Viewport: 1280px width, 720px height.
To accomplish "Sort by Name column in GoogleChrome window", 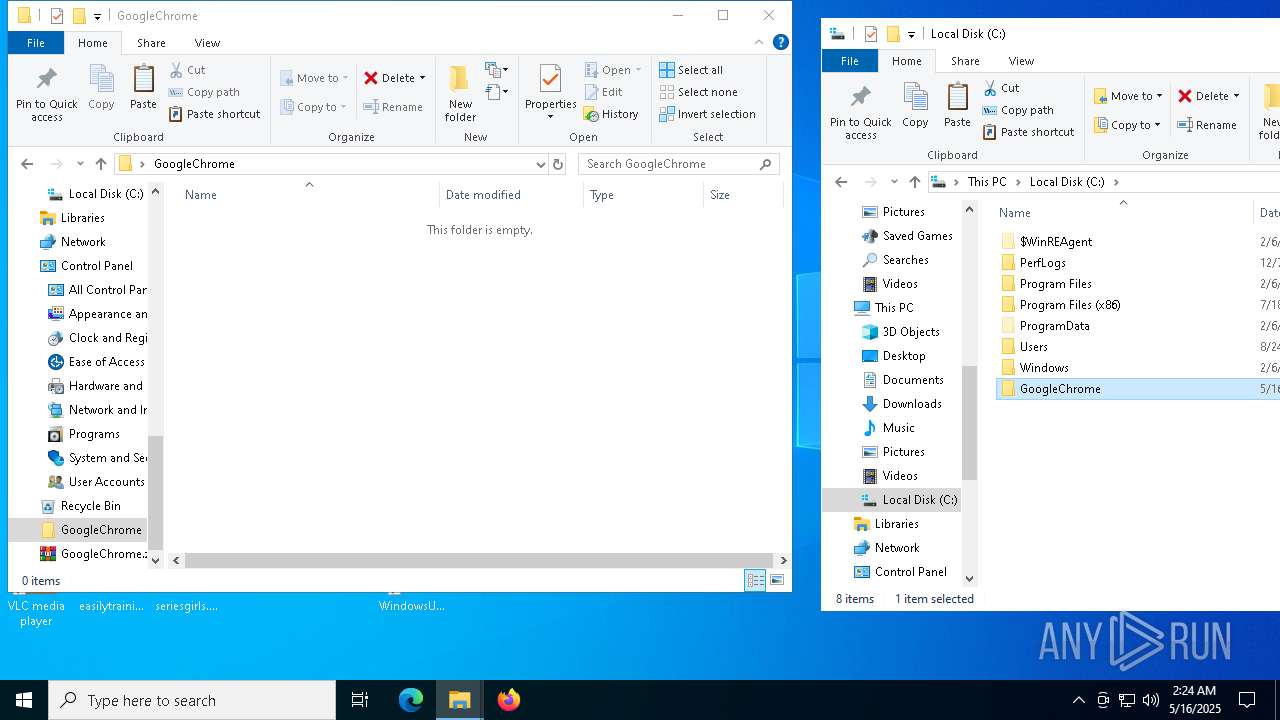I will click(x=308, y=195).
